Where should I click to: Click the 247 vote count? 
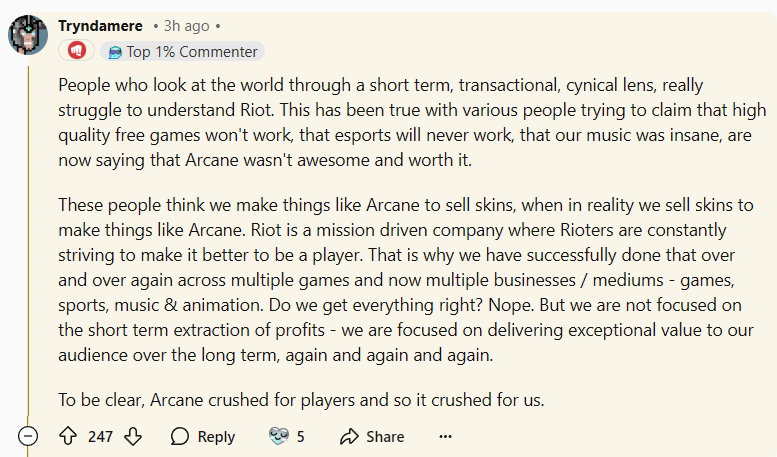(x=100, y=437)
